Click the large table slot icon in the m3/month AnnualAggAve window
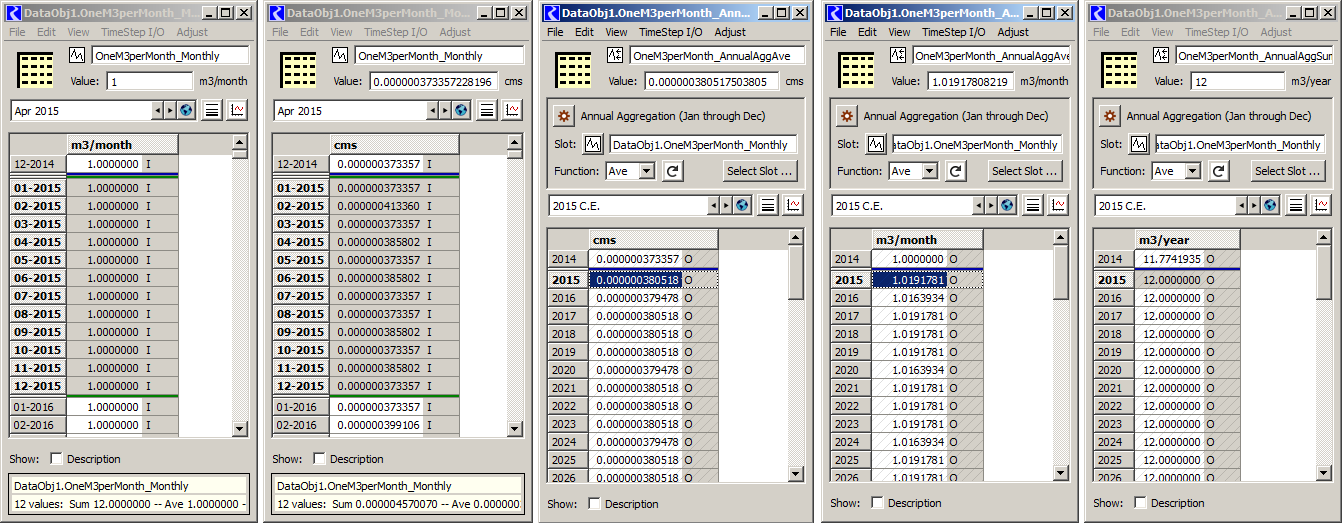1342x523 pixels. tap(855, 70)
